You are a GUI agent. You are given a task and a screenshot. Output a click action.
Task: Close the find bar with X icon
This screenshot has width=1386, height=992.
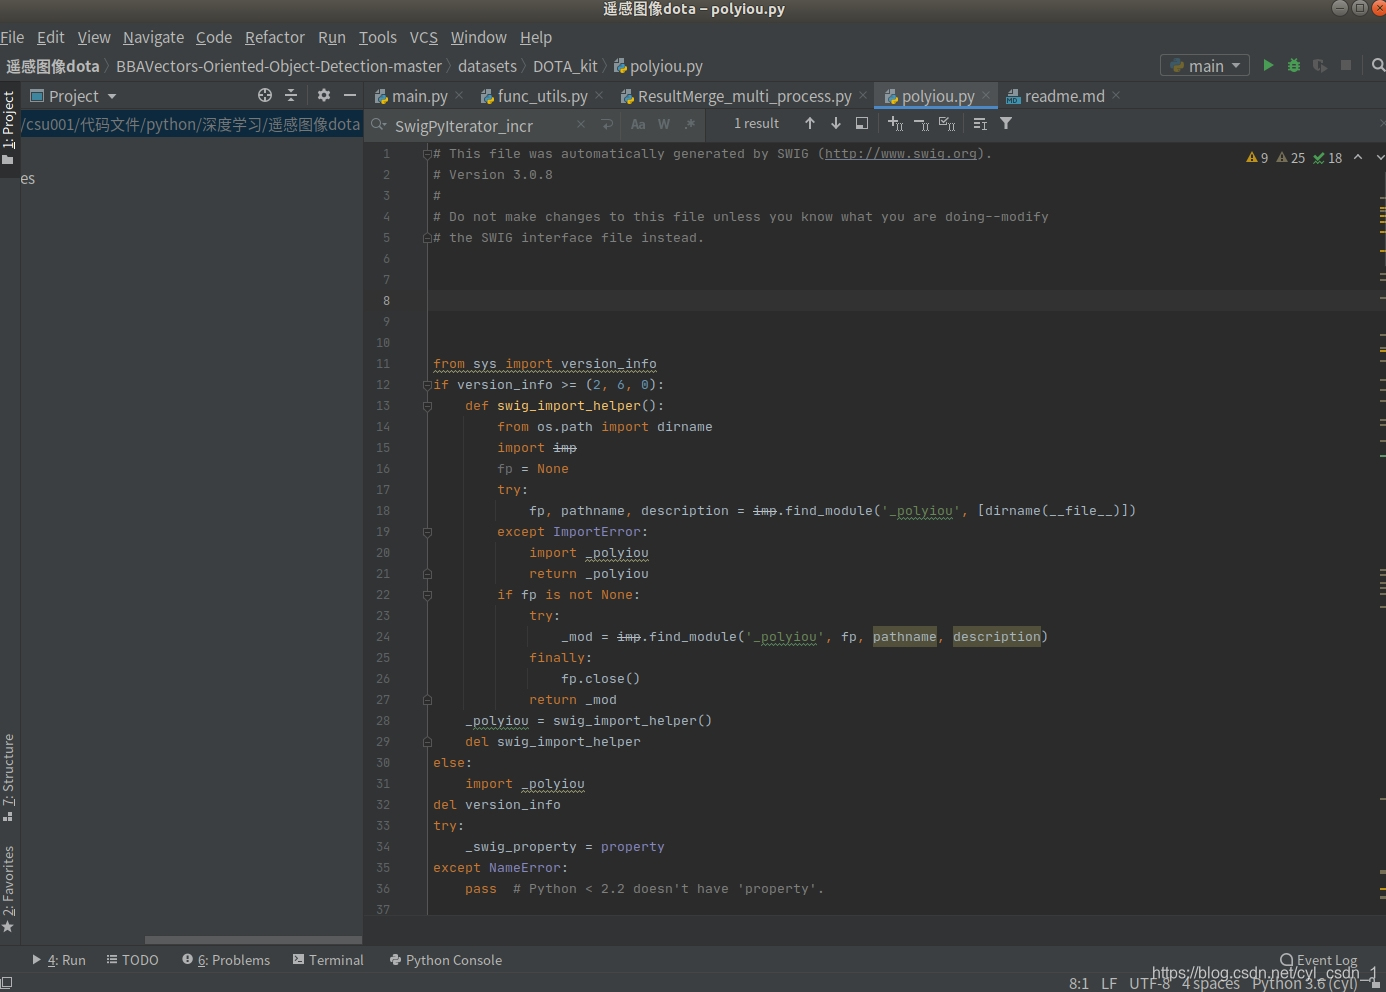point(1383,123)
